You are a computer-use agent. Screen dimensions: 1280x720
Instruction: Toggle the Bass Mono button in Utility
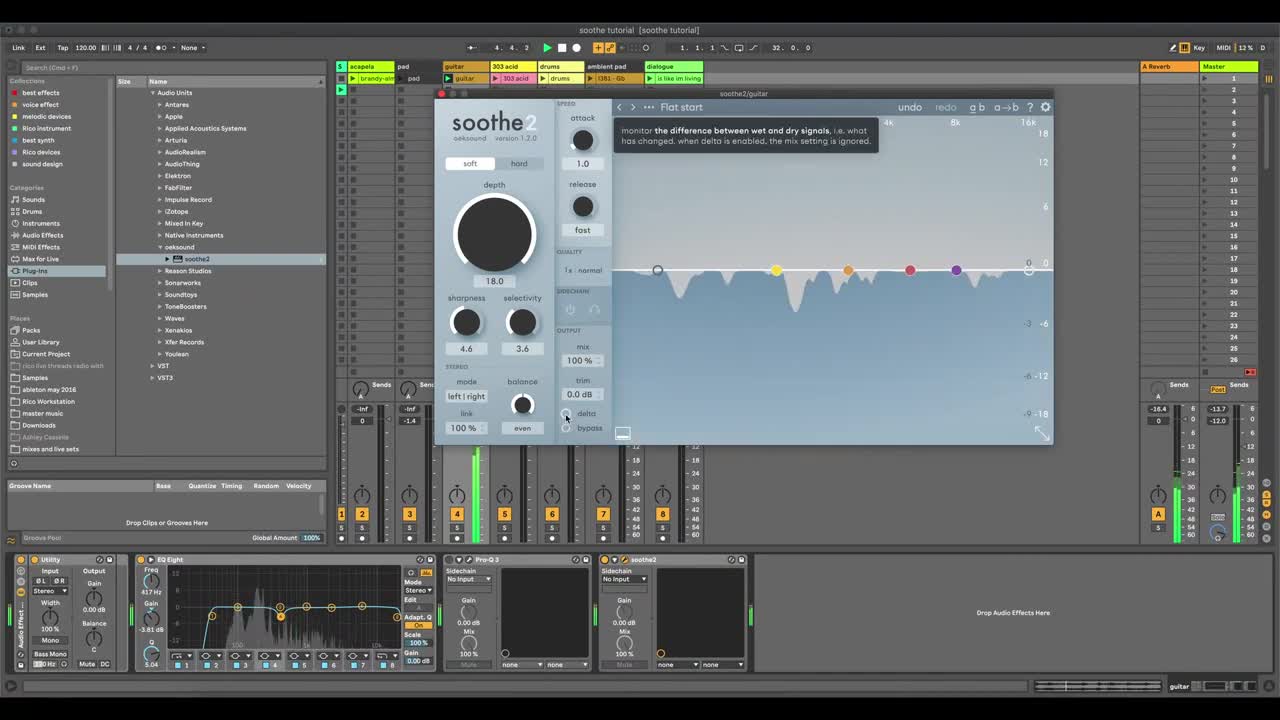(x=50, y=653)
